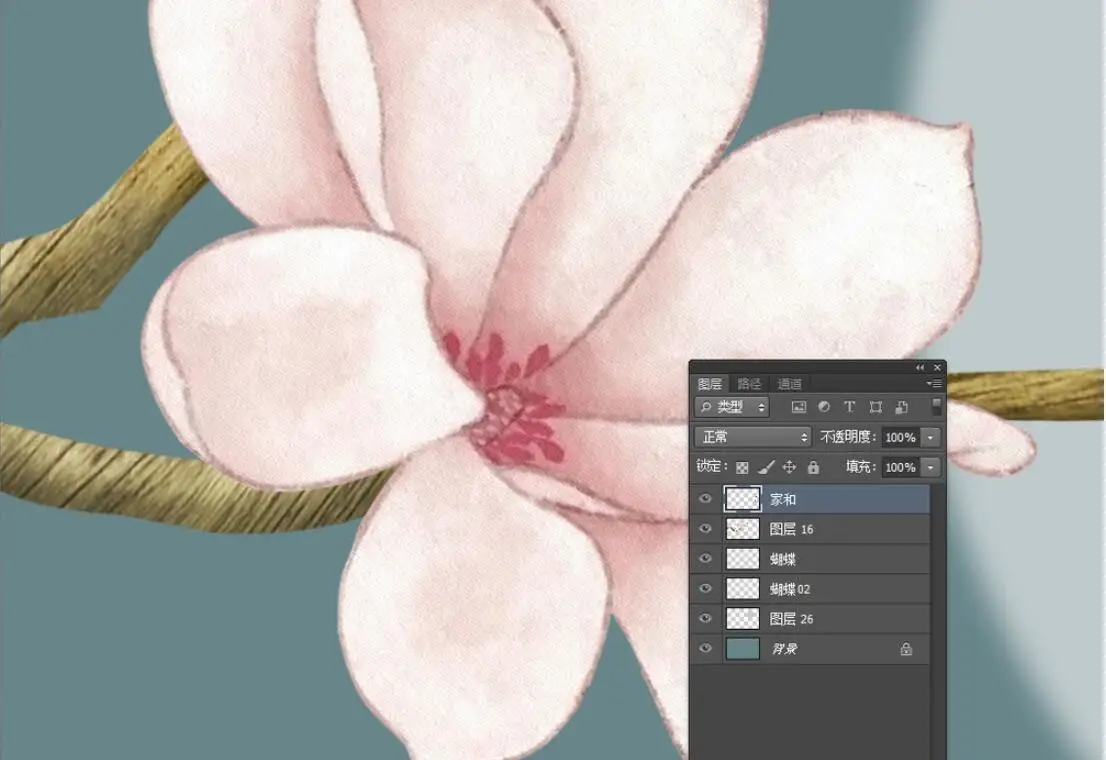Image resolution: width=1106 pixels, height=760 pixels.
Task: Switch to the 图层 tab
Action: [x=710, y=384]
